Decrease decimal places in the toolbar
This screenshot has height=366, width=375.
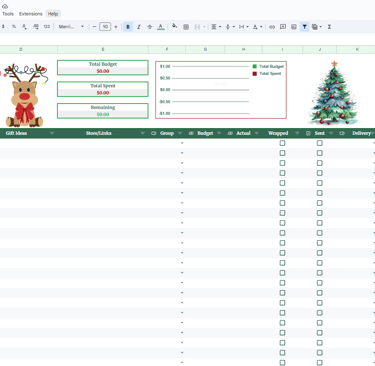(x=24, y=27)
